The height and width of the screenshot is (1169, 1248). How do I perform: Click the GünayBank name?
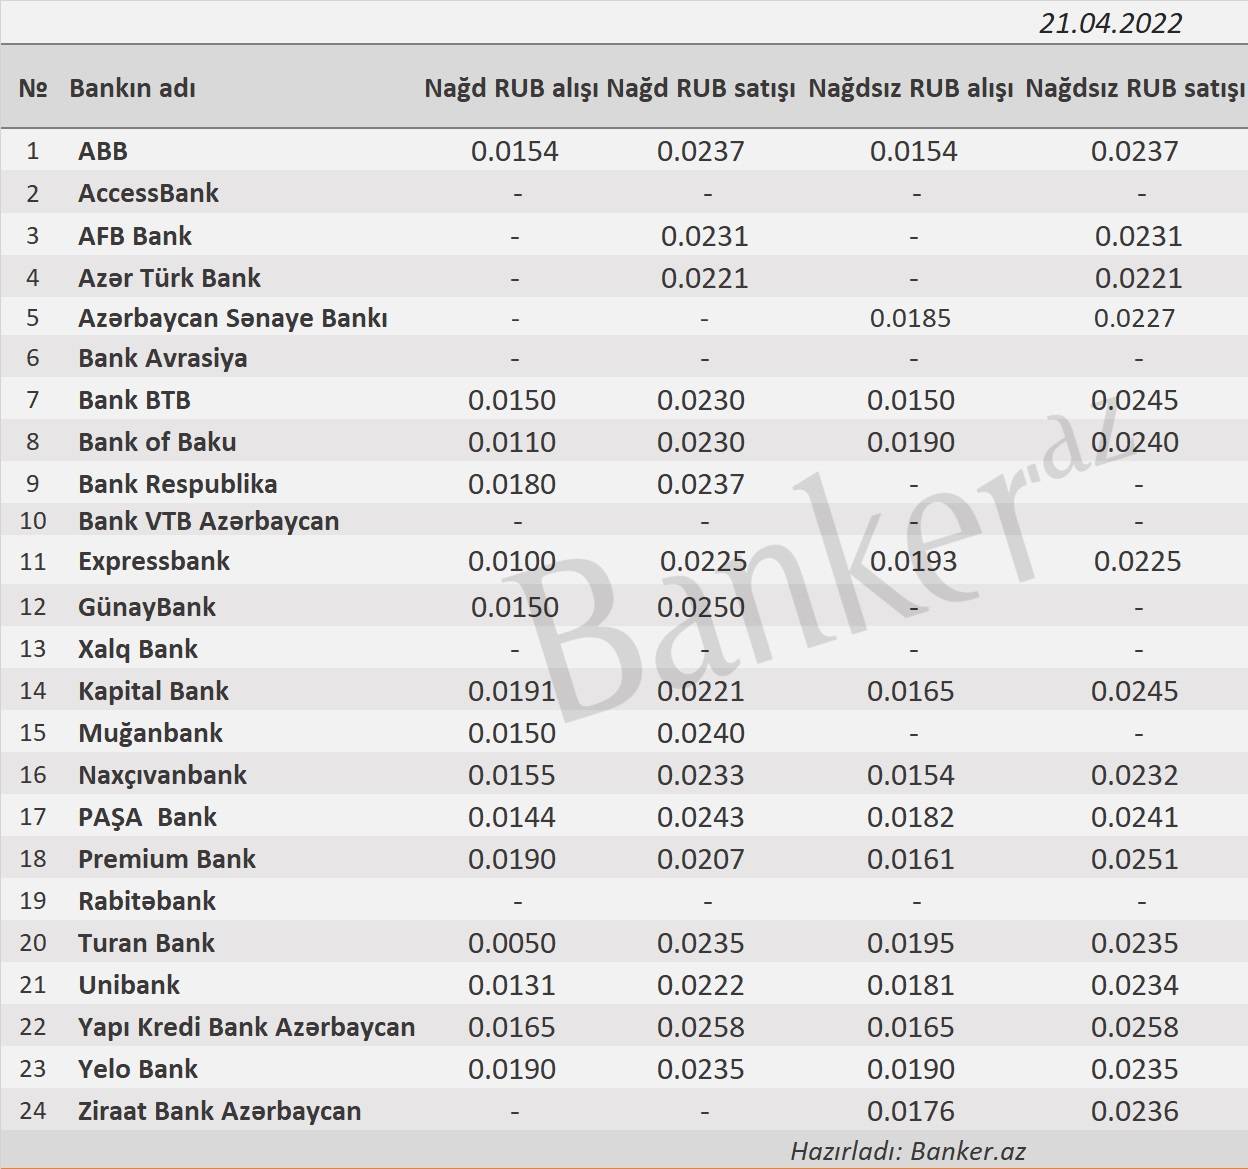point(146,607)
